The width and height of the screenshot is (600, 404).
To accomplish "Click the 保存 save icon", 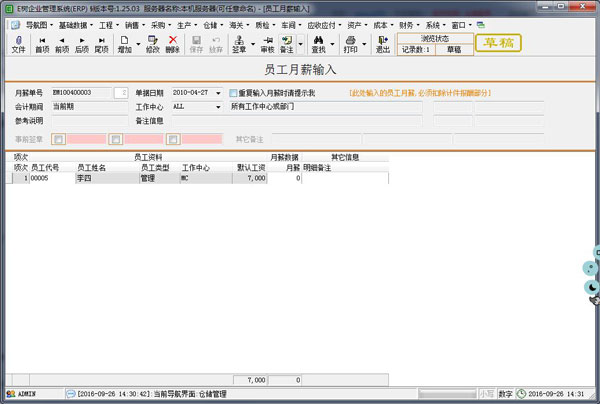I will click(196, 40).
